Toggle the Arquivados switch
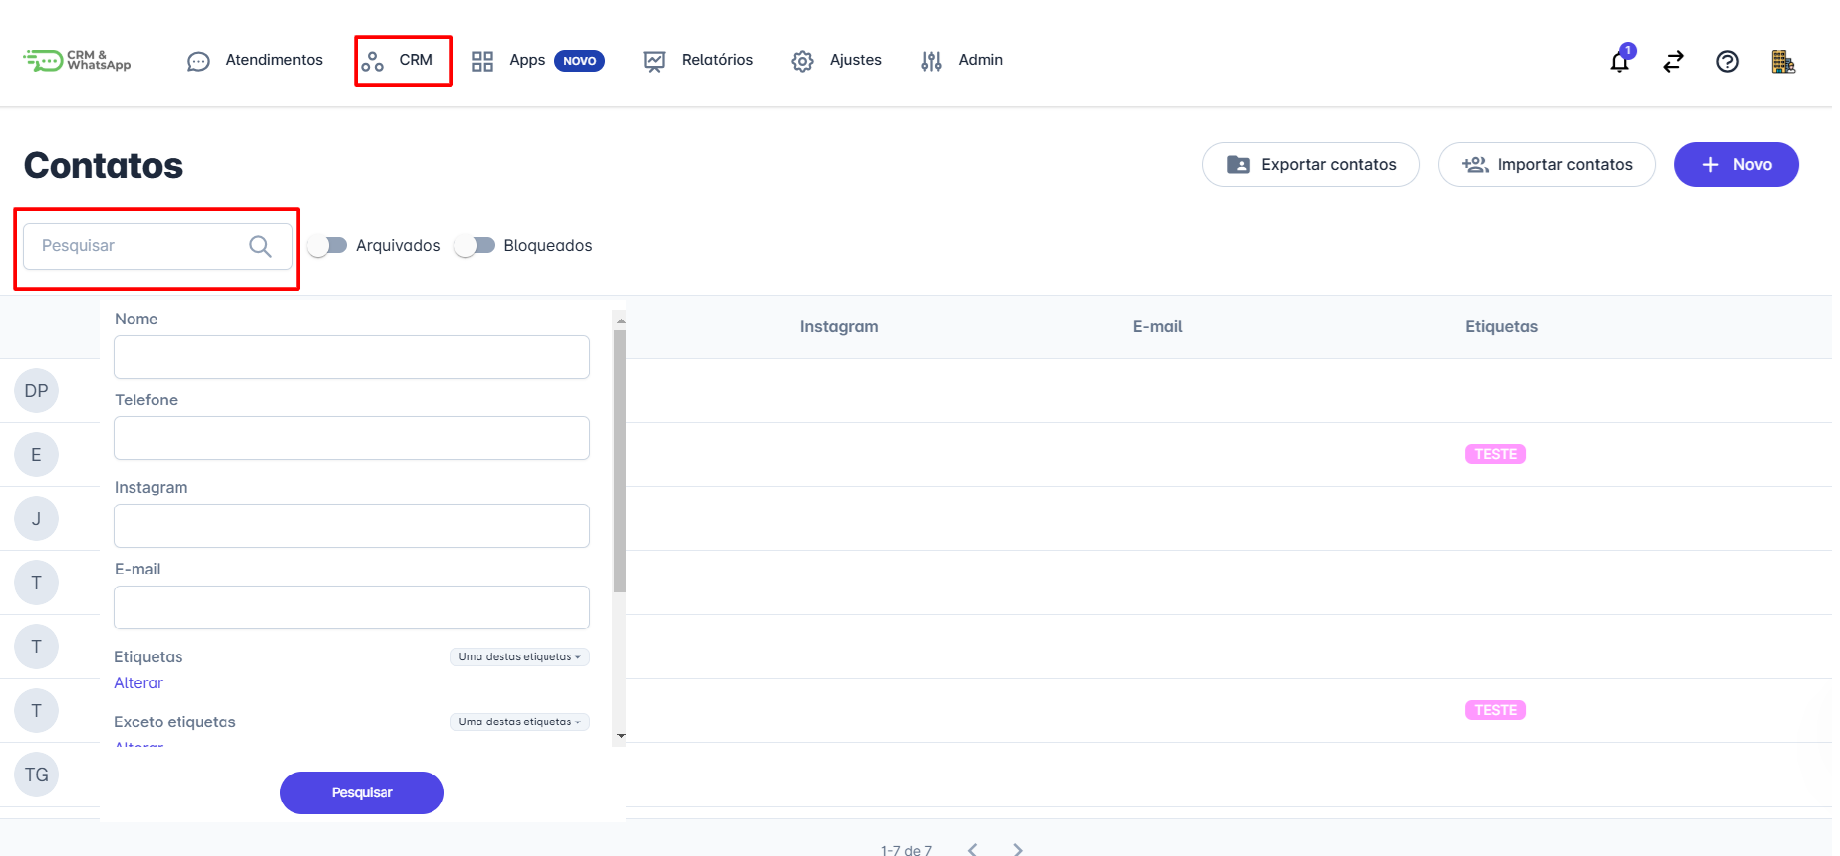 327,246
